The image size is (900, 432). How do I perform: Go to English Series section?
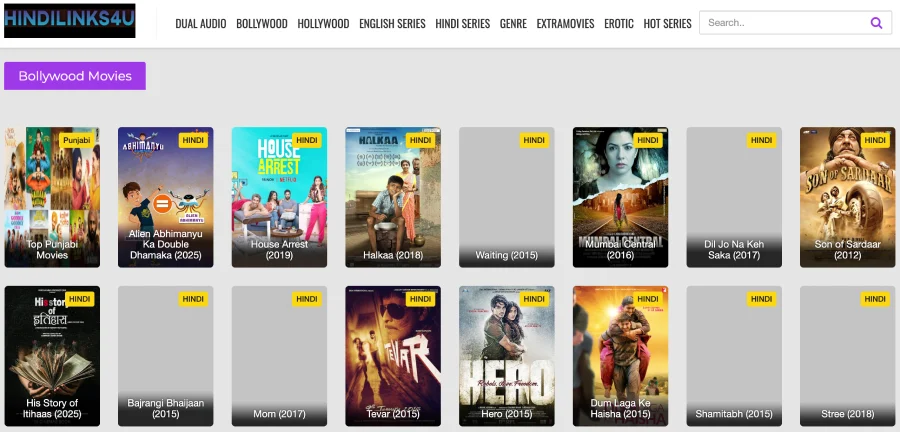coord(392,24)
